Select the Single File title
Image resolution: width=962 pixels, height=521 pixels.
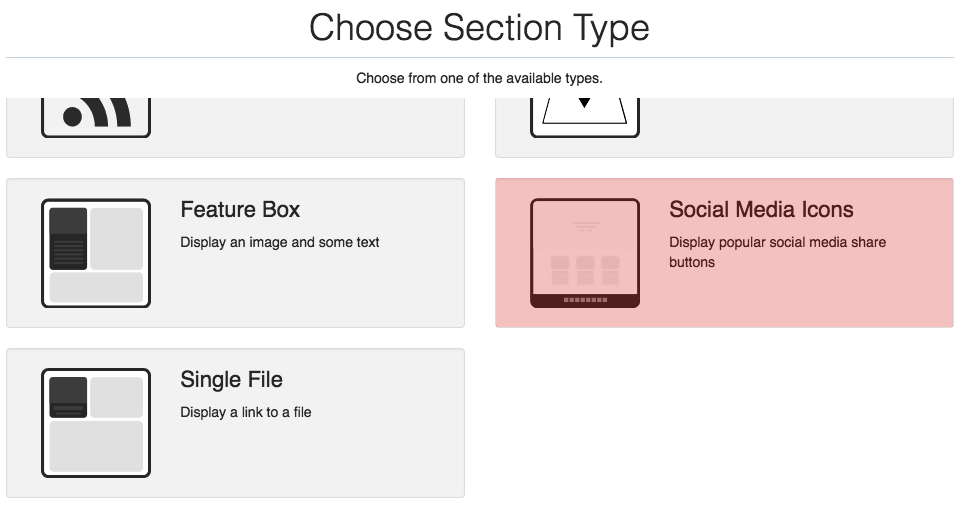coord(231,380)
